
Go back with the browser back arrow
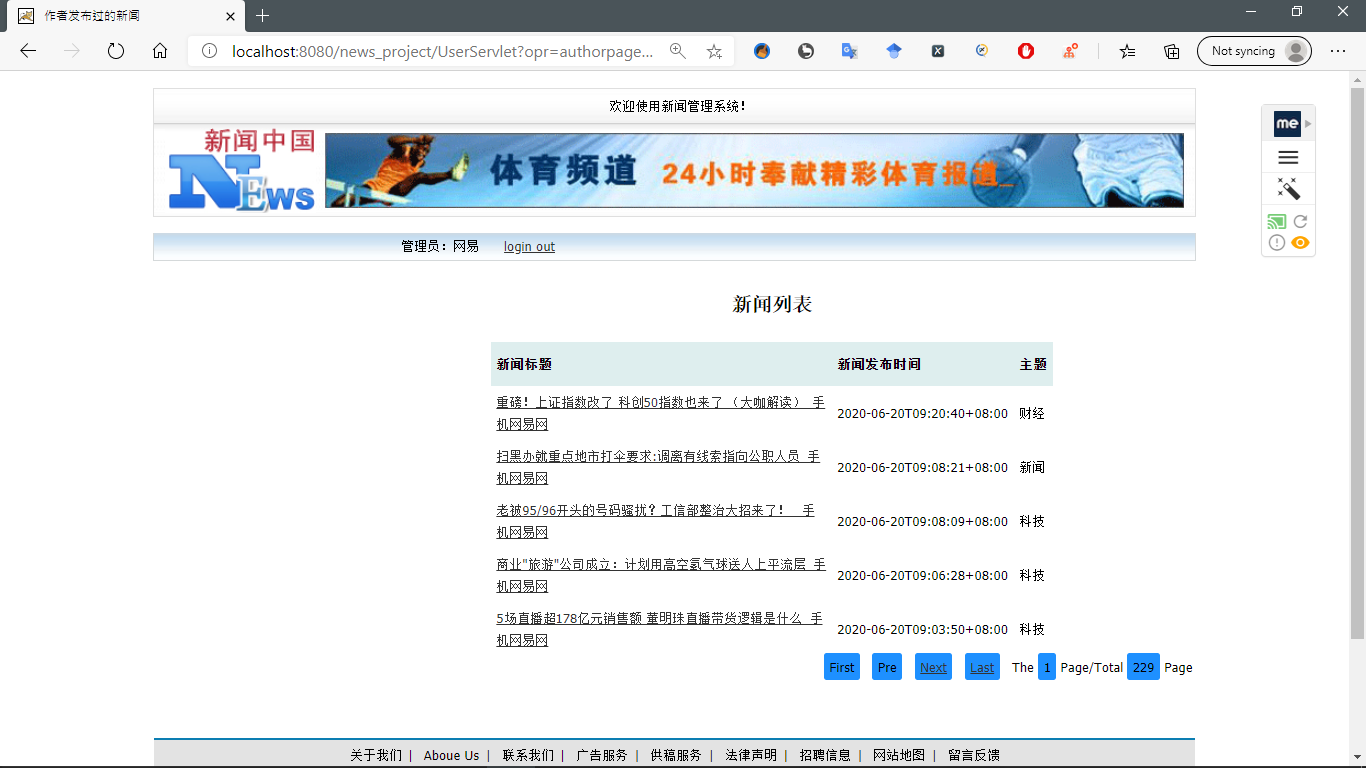(x=28, y=51)
